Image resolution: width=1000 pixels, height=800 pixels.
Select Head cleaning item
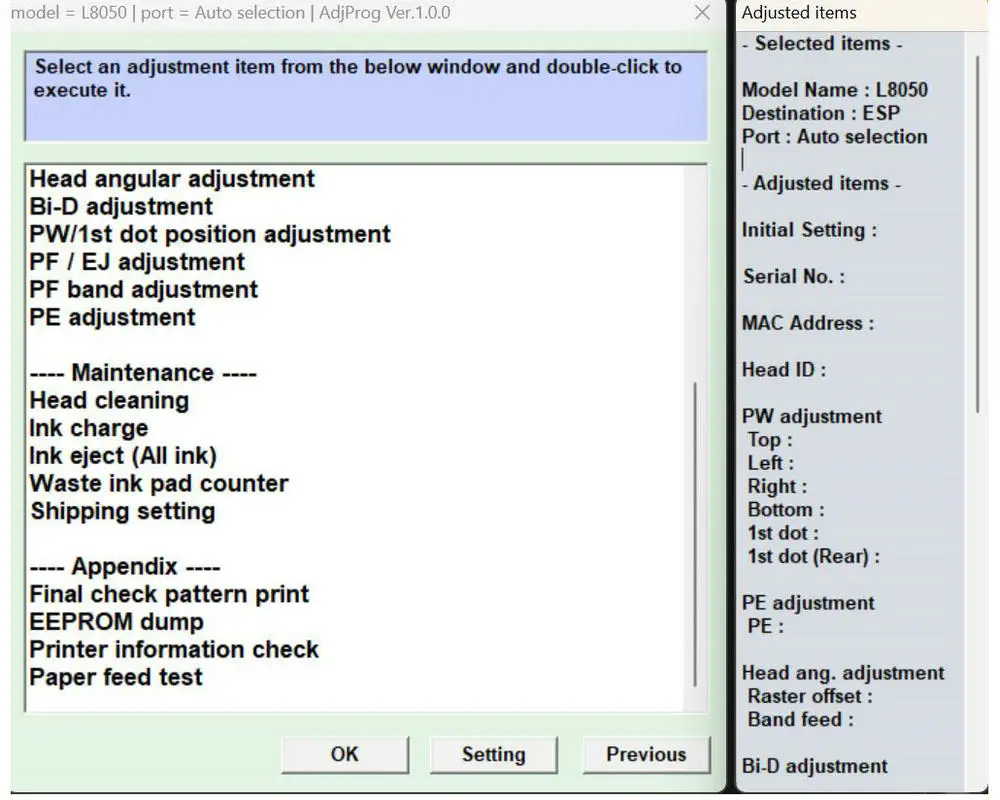pos(109,401)
